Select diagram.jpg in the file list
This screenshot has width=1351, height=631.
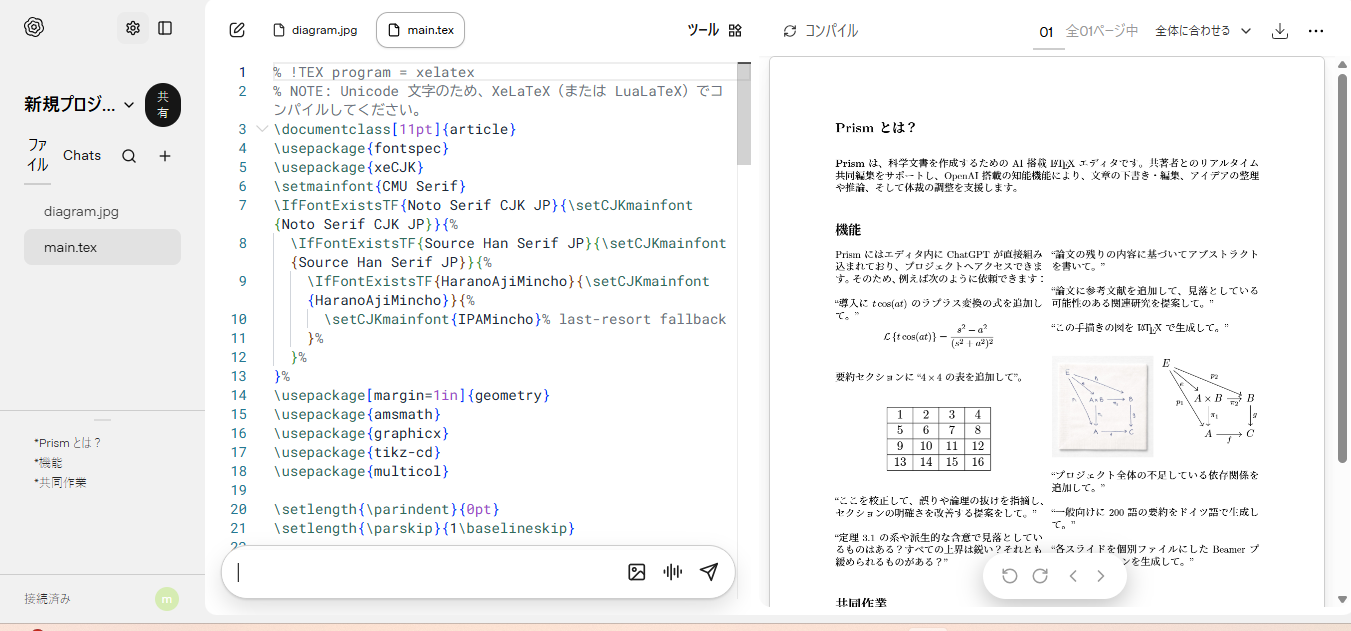pyautogui.click(x=81, y=211)
